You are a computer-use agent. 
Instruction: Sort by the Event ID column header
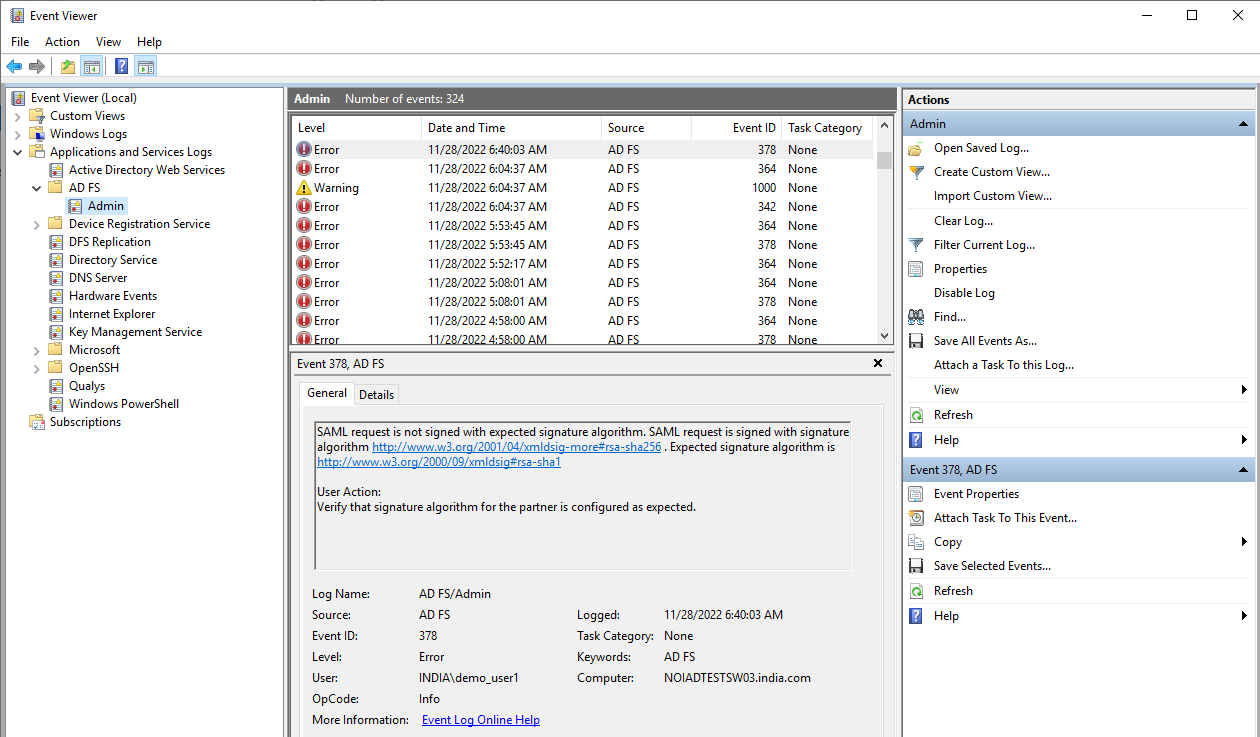click(x=736, y=128)
